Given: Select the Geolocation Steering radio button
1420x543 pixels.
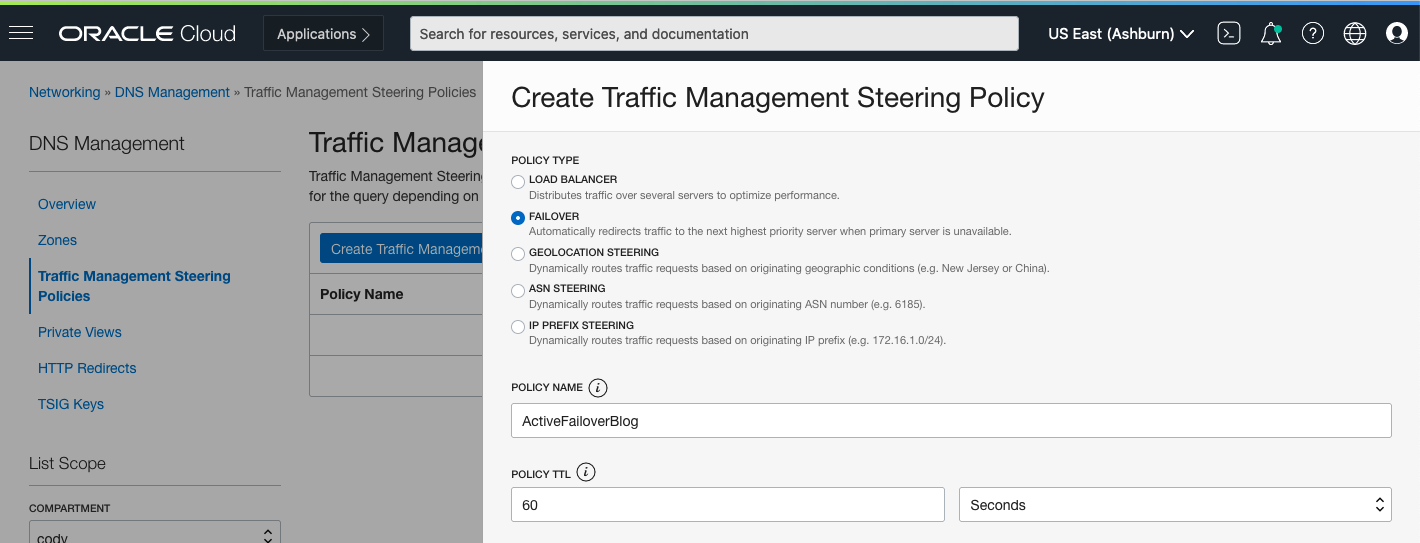Looking at the screenshot, I should (x=518, y=254).
